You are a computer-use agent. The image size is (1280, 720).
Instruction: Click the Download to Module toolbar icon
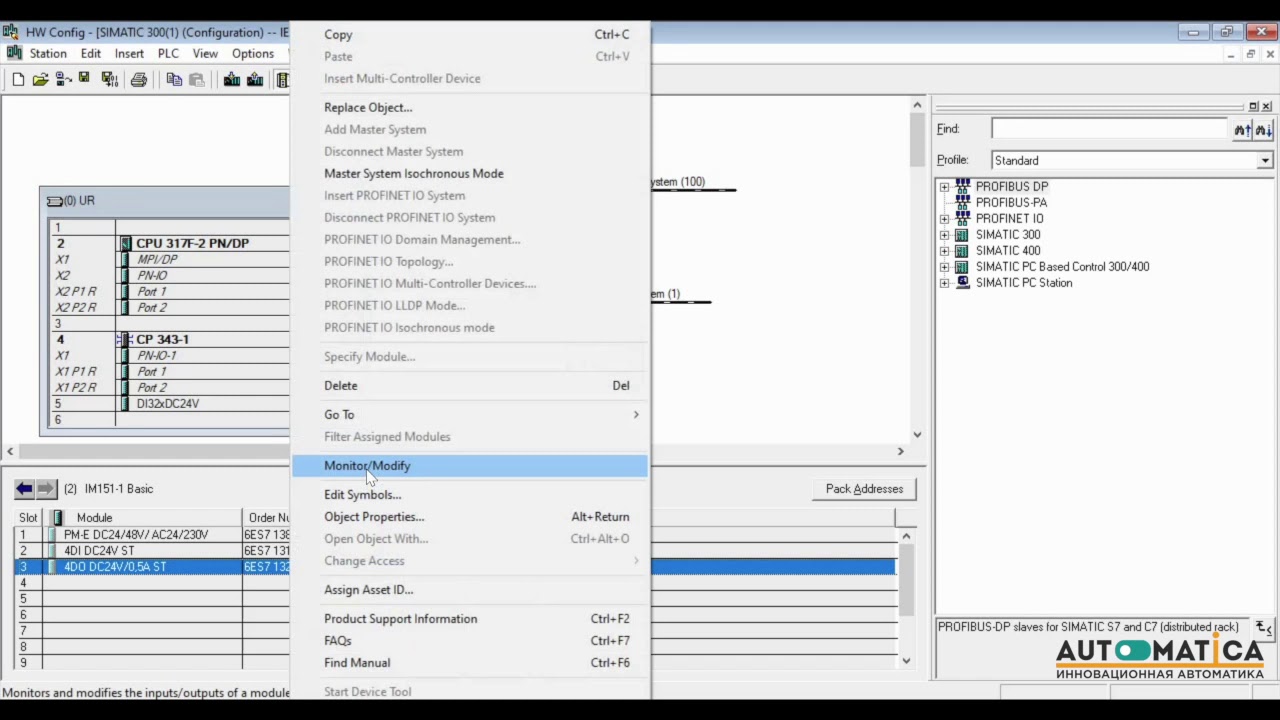pos(232,80)
